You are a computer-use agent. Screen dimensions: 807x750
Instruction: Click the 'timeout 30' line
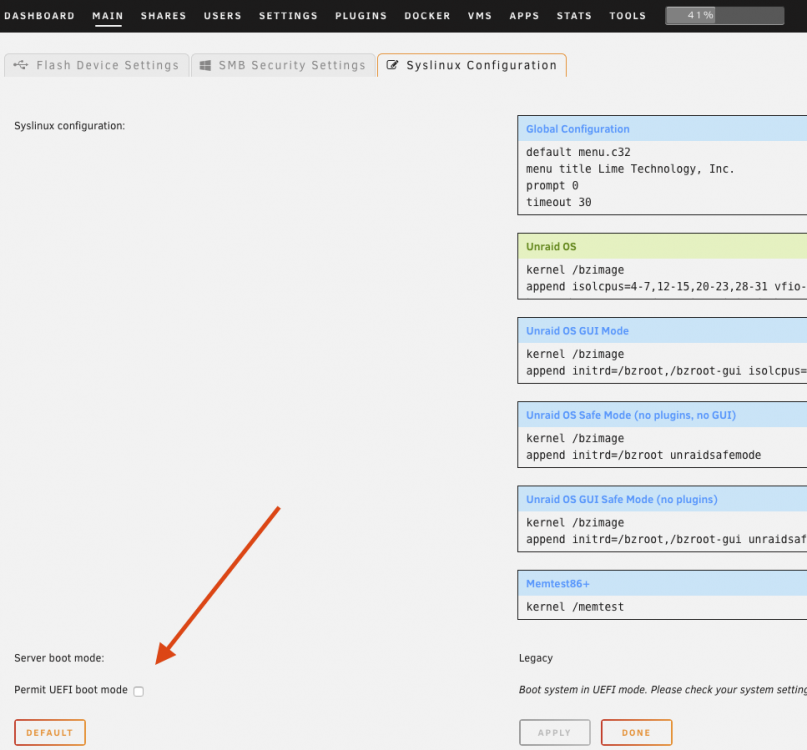point(558,202)
